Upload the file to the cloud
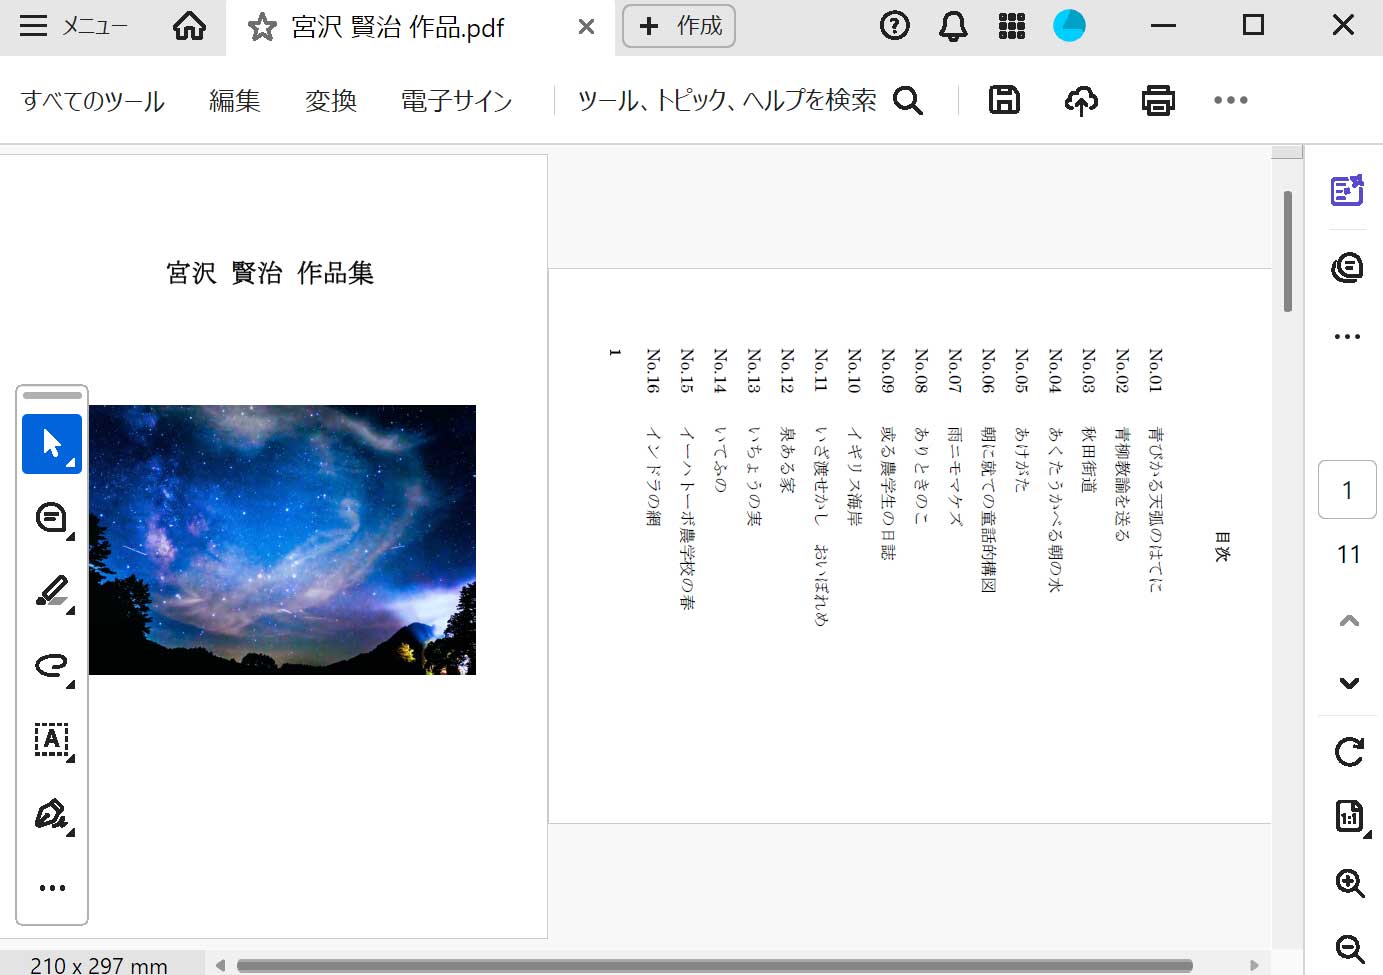The width and height of the screenshot is (1383, 975). click(x=1081, y=100)
